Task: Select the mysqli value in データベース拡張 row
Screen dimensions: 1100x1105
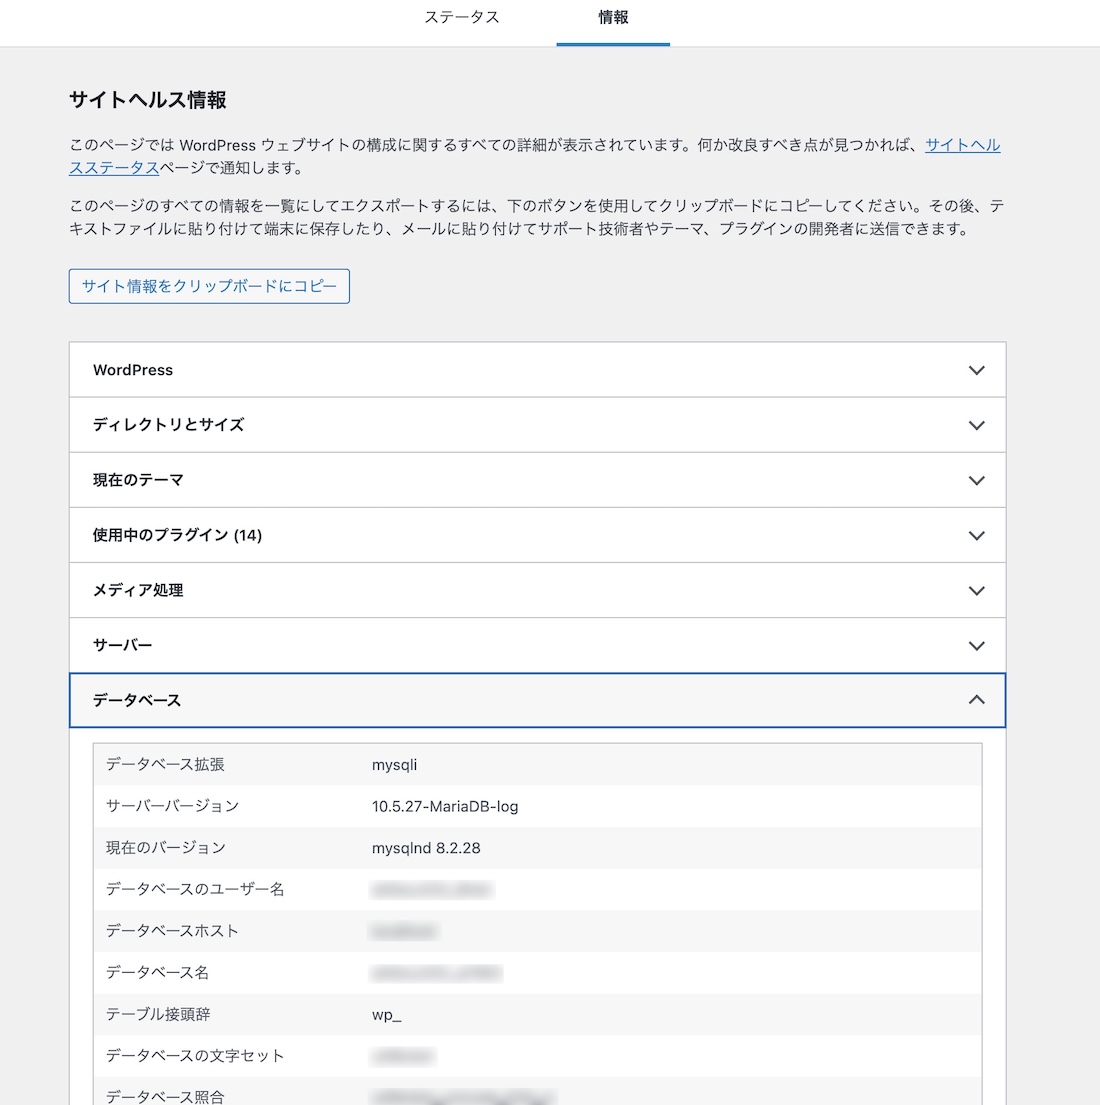Action: (395, 764)
